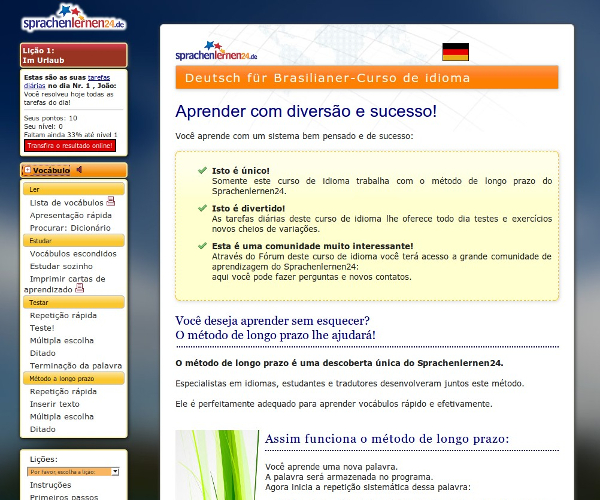Screen dimensions: 600x500
Task: Expand the plus icon beside Vocábulo
Action: tap(27, 170)
